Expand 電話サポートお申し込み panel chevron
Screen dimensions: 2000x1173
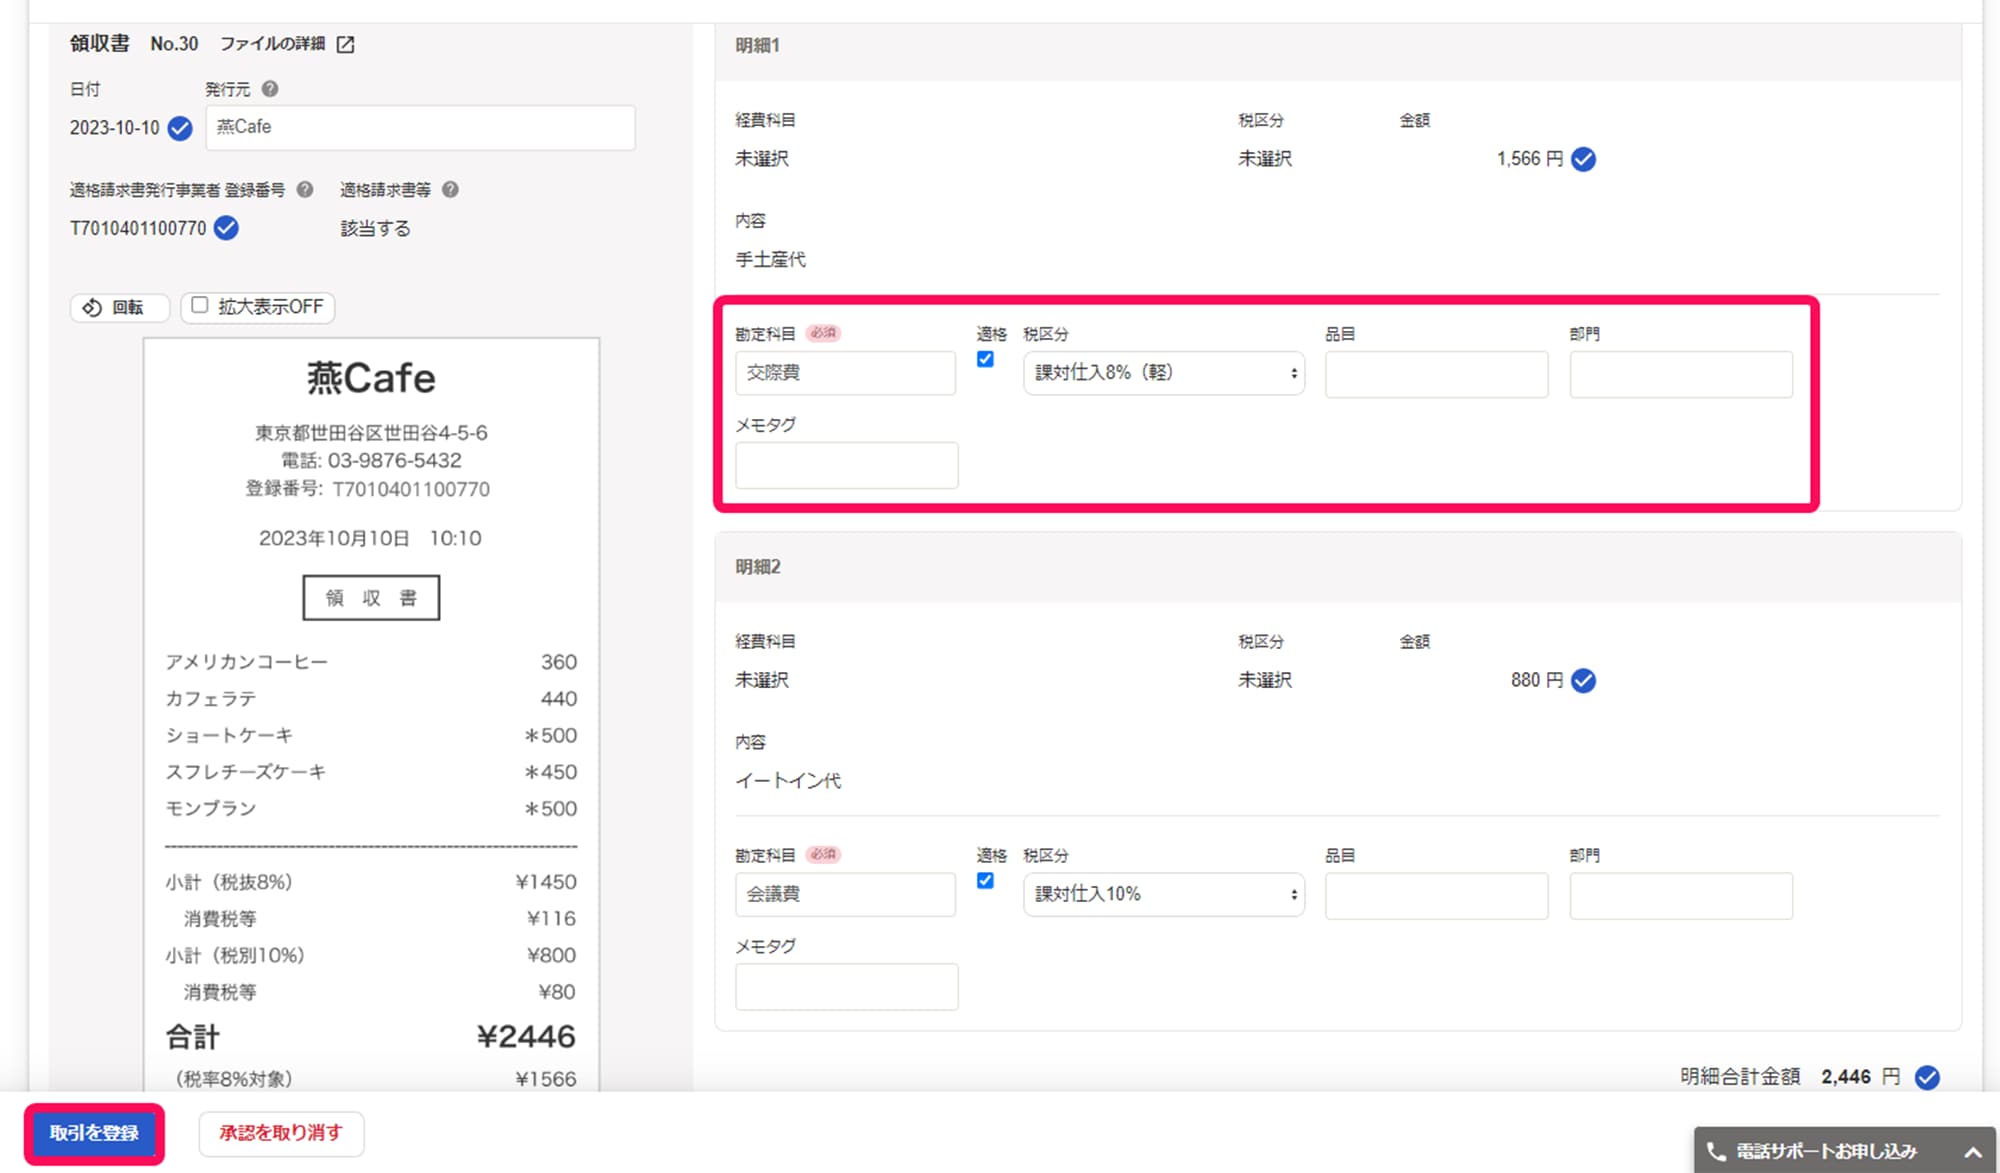tap(1972, 1151)
